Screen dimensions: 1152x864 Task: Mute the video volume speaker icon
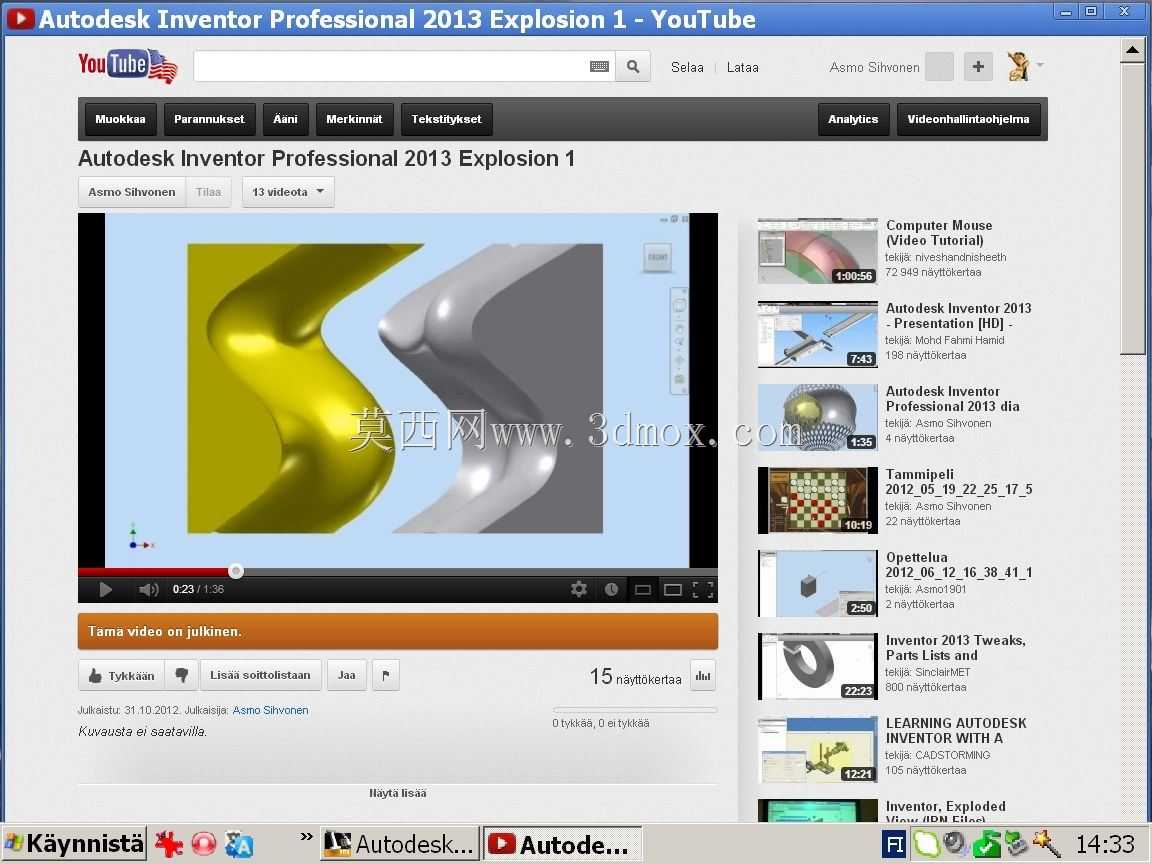click(x=148, y=589)
